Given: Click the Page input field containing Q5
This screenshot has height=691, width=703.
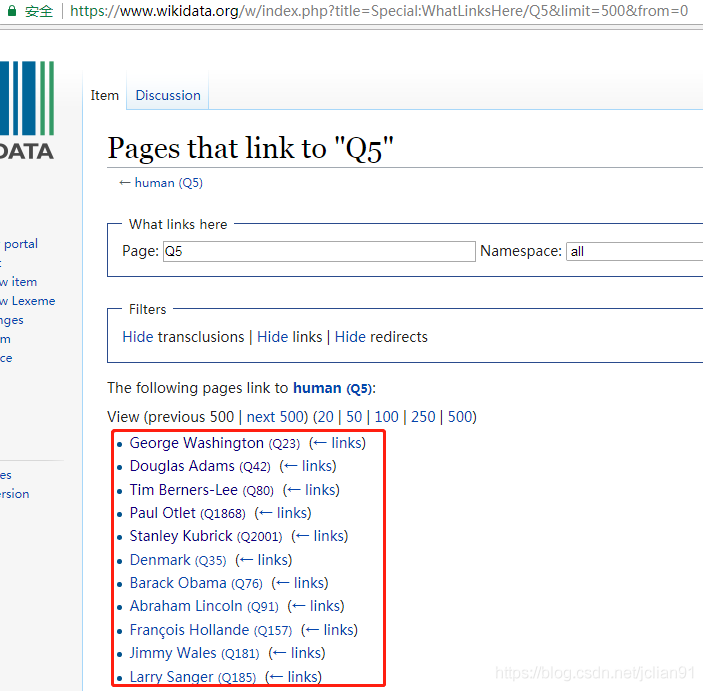Looking at the screenshot, I should tap(318, 251).
